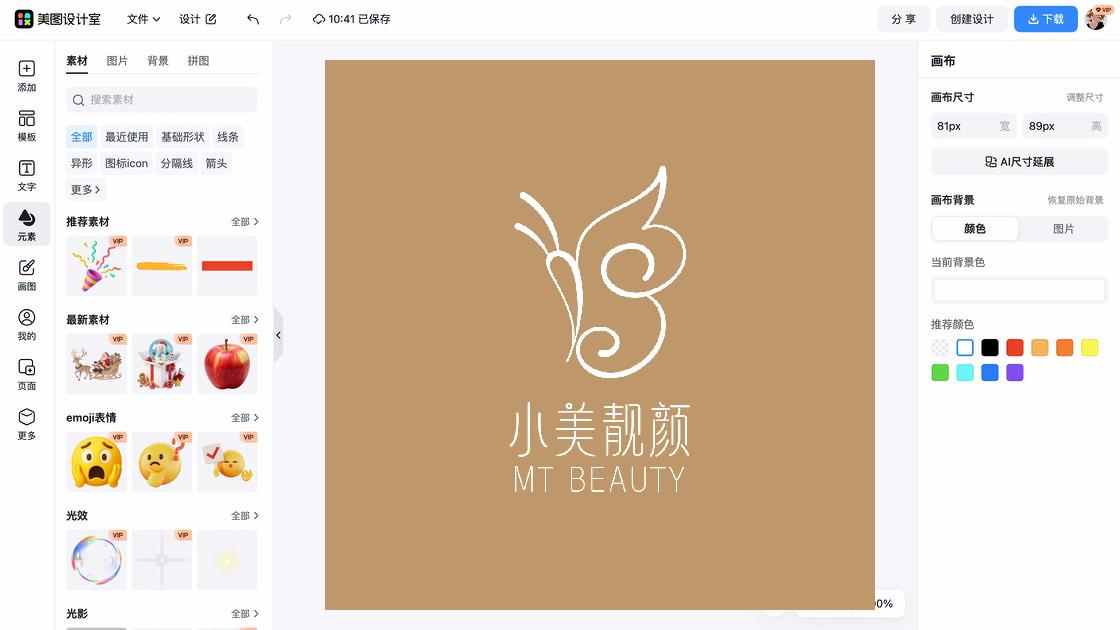This screenshot has width=1120, height=630.
Task: Add the party popper confetti sticker
Action: tap(96, 266)
